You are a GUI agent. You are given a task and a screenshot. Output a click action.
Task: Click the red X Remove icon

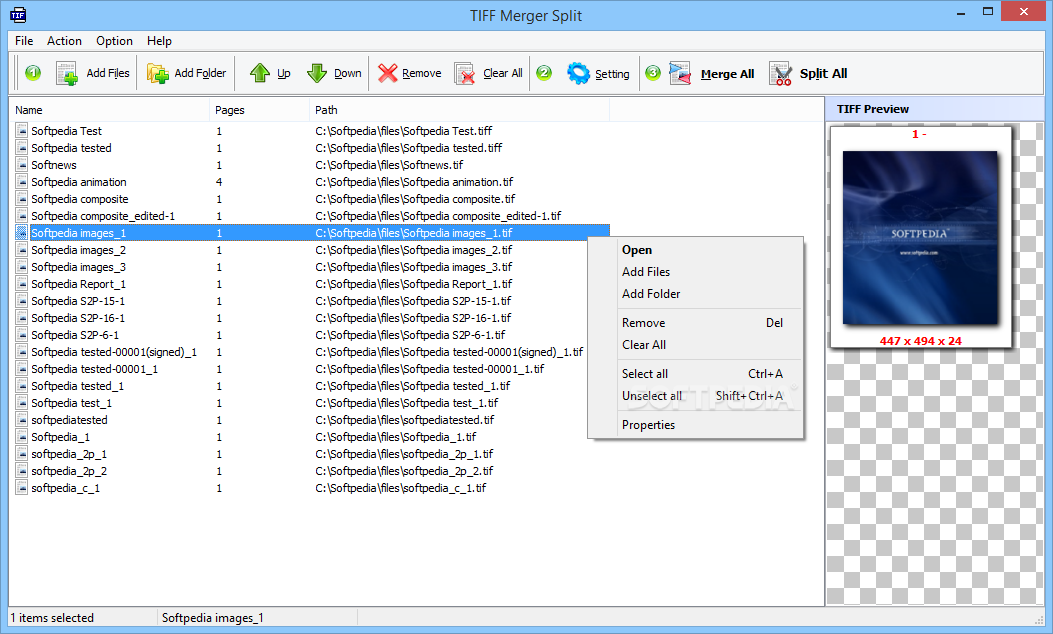pyautogui.click(x=387, y=73)
